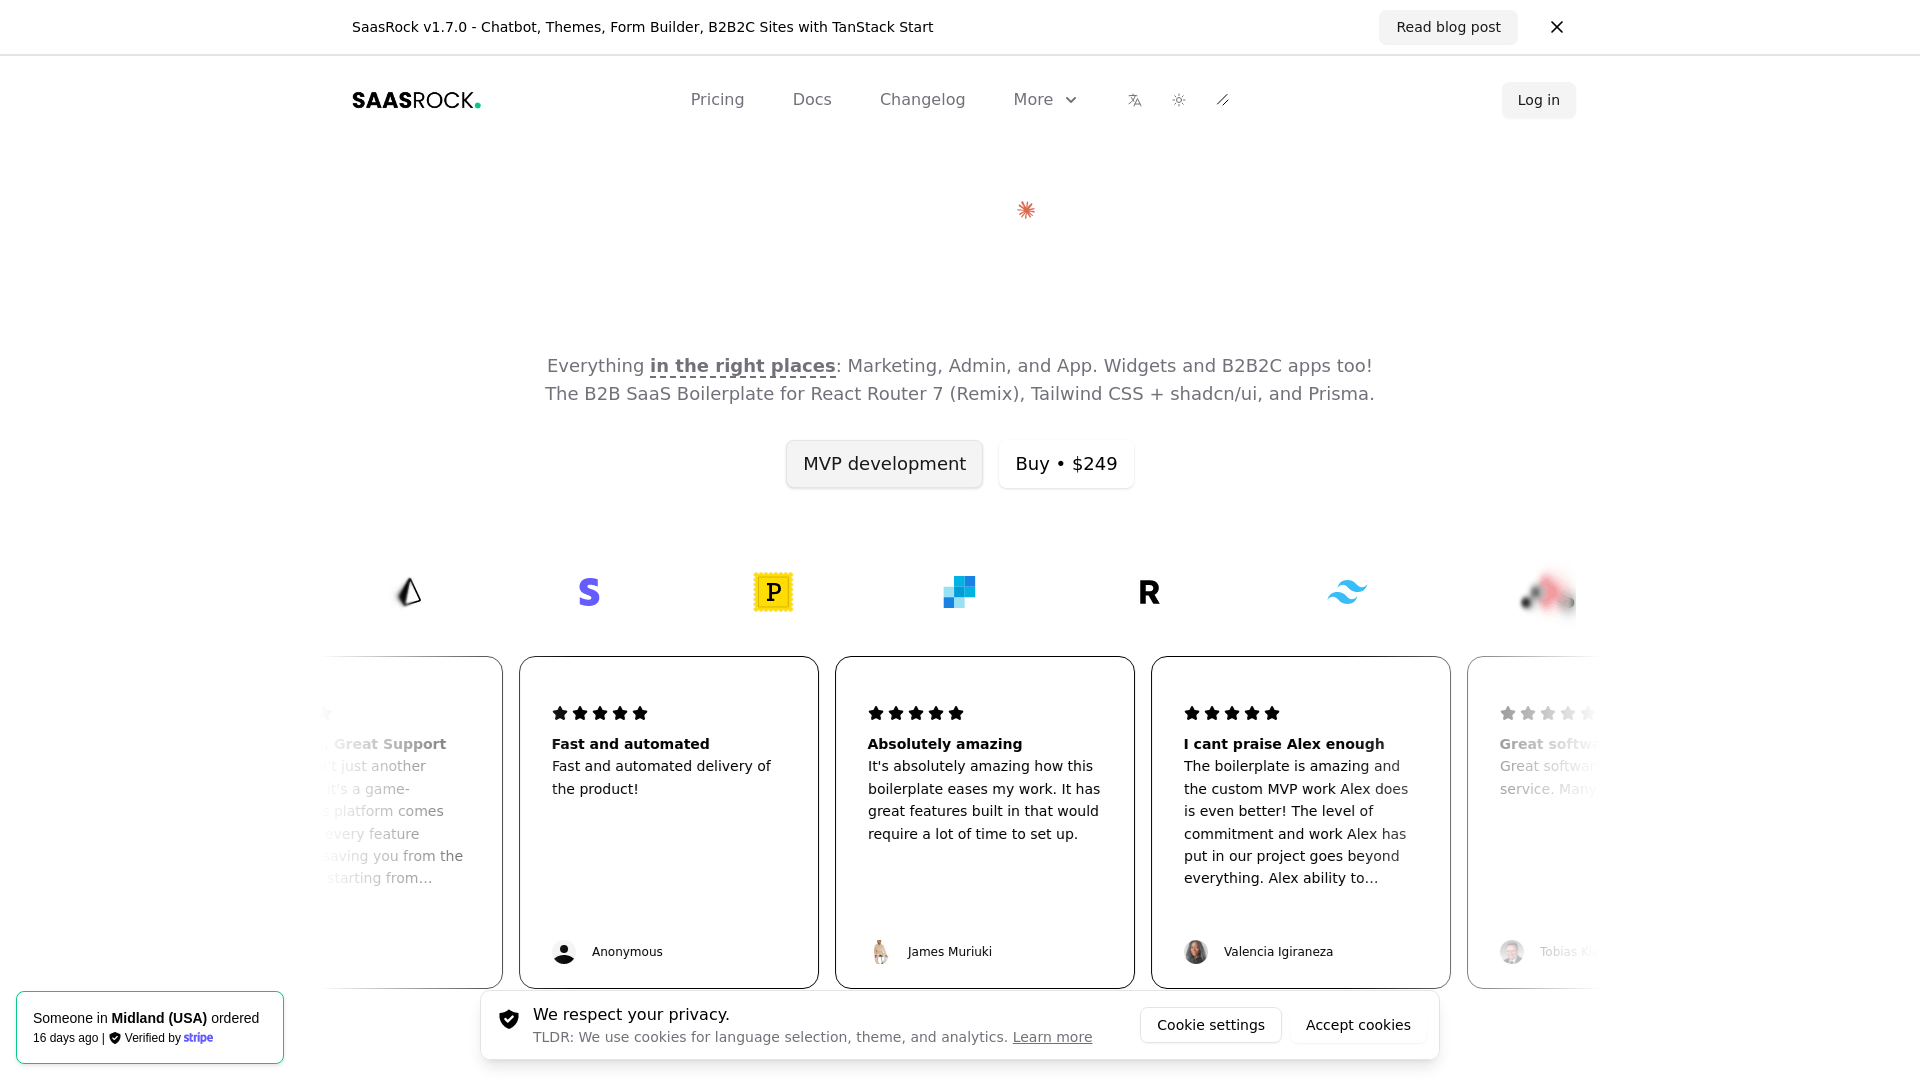The height and width of the screenshot is (1080, 1920).
Task: Select the yellow Postmark P logo
Action: (x=773, y=592)
